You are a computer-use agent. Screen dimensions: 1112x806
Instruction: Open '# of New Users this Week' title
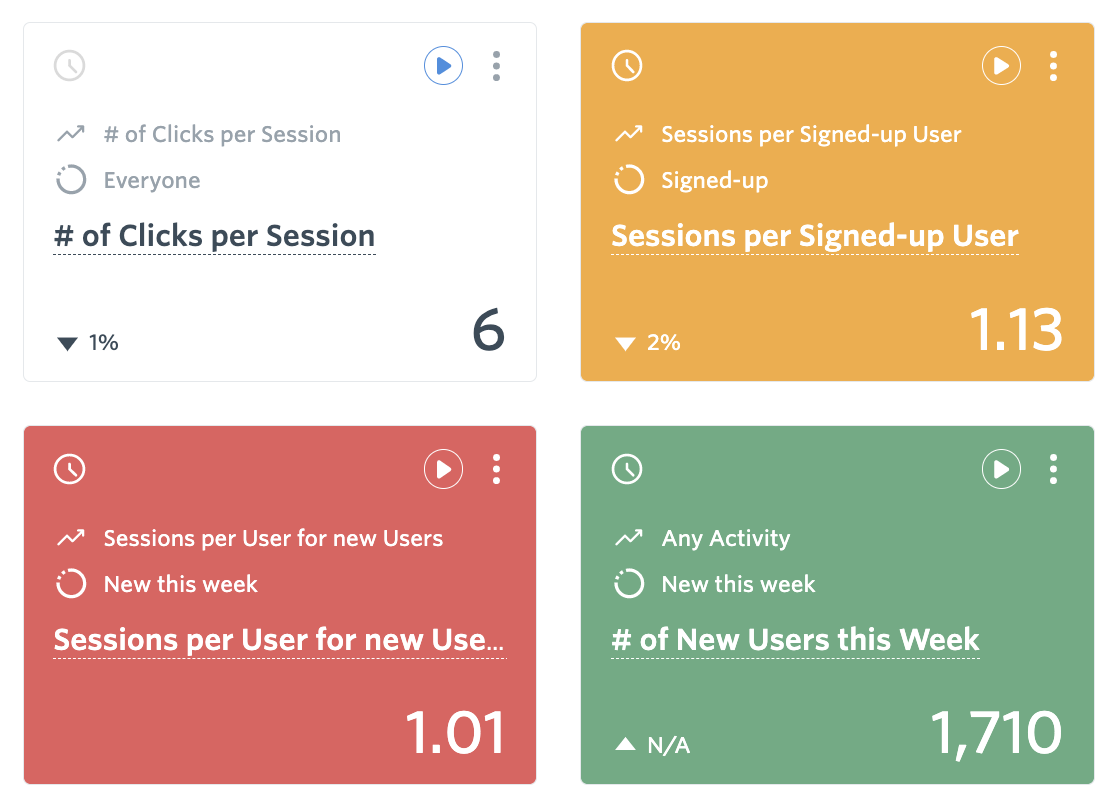pyautogui.click(x=795, y=640)
